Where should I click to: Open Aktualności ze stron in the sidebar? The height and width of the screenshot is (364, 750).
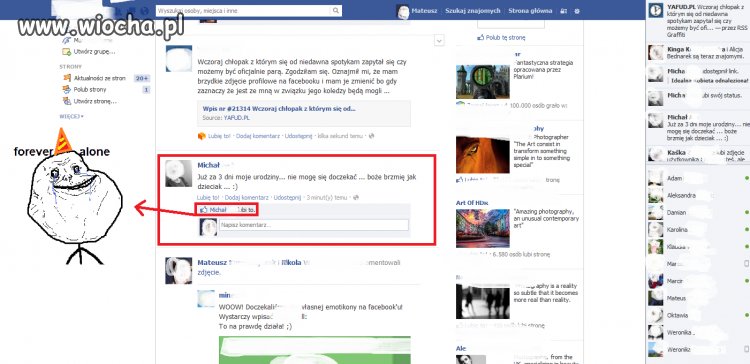click(99, 78)
